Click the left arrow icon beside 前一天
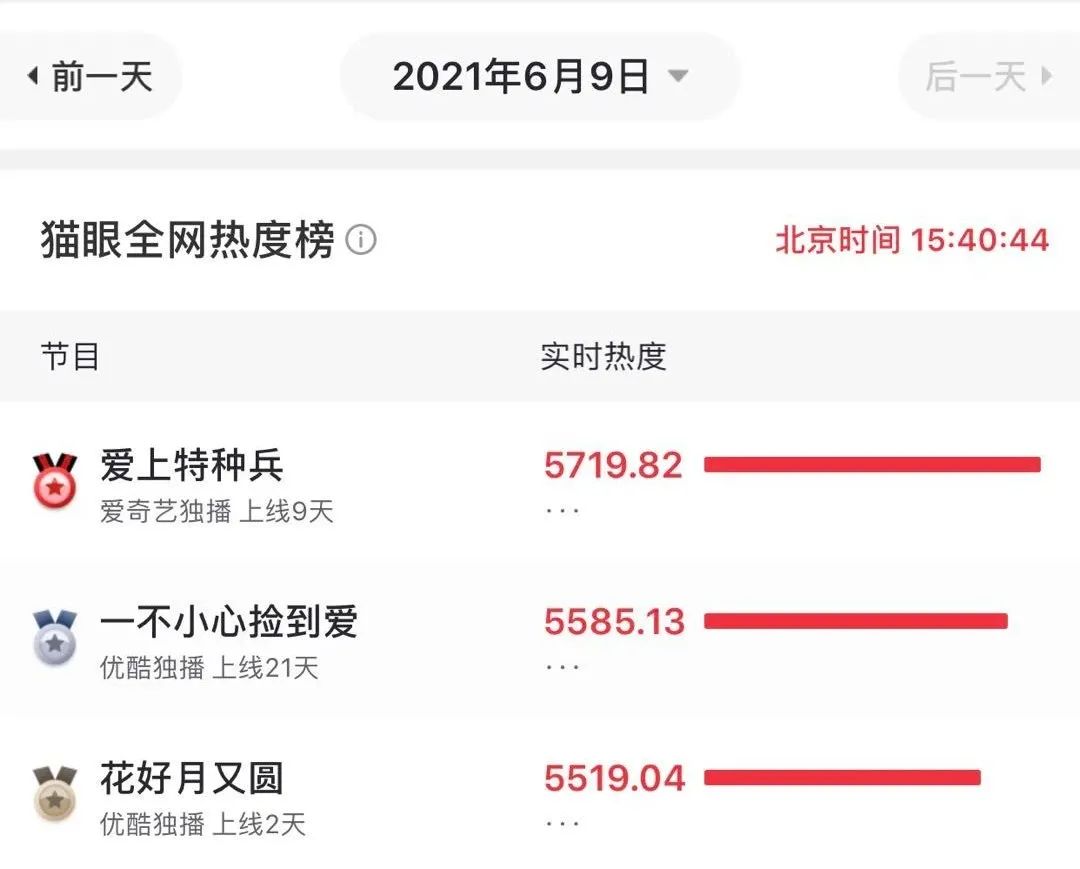The image size is (1080, 869). coord(32,75)
